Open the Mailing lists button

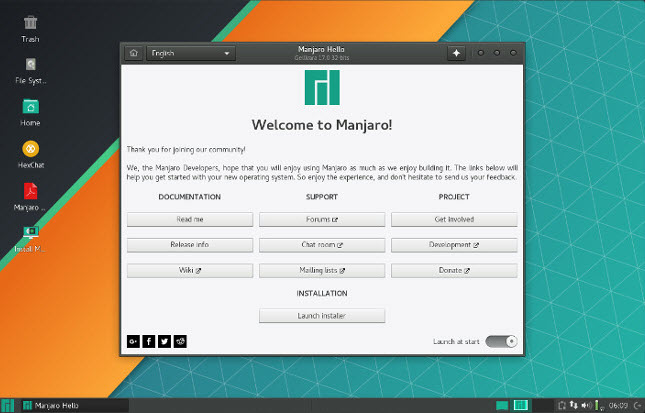click(322, 270)
